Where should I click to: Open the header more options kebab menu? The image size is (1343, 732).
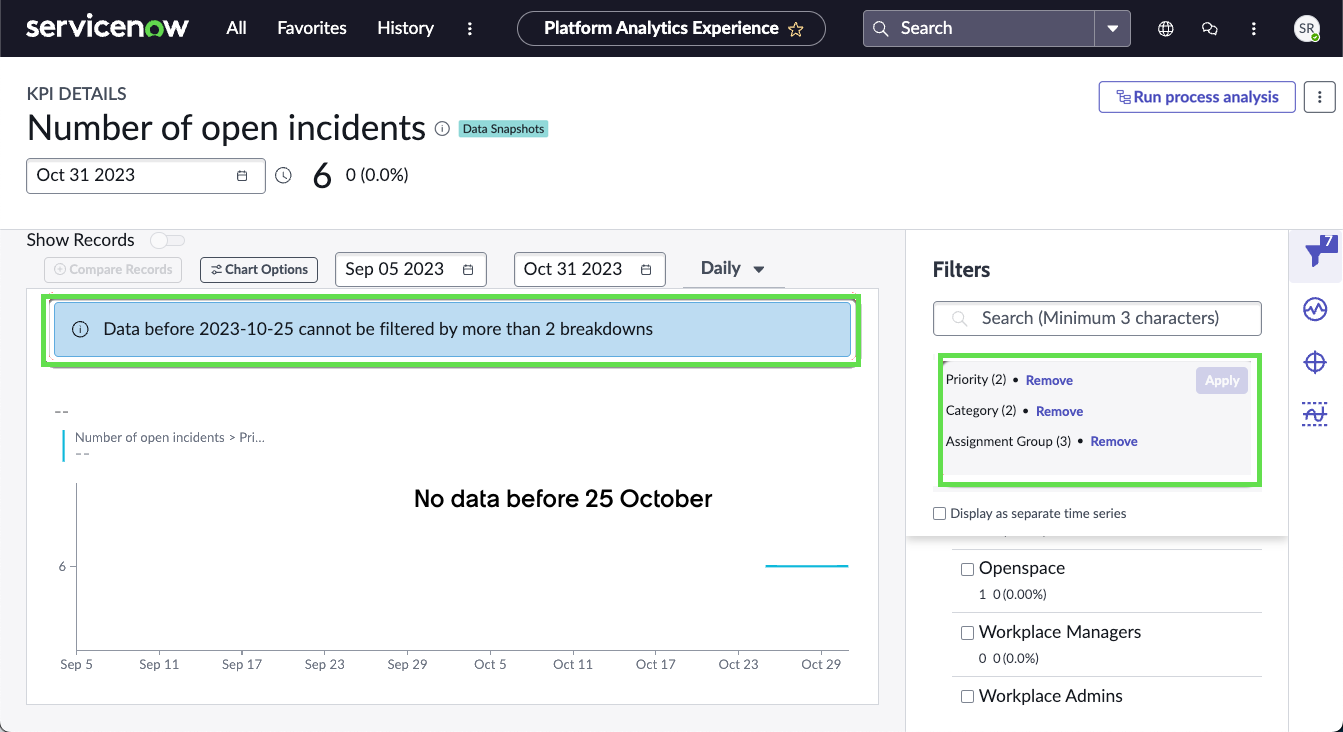tap(470, 29)
